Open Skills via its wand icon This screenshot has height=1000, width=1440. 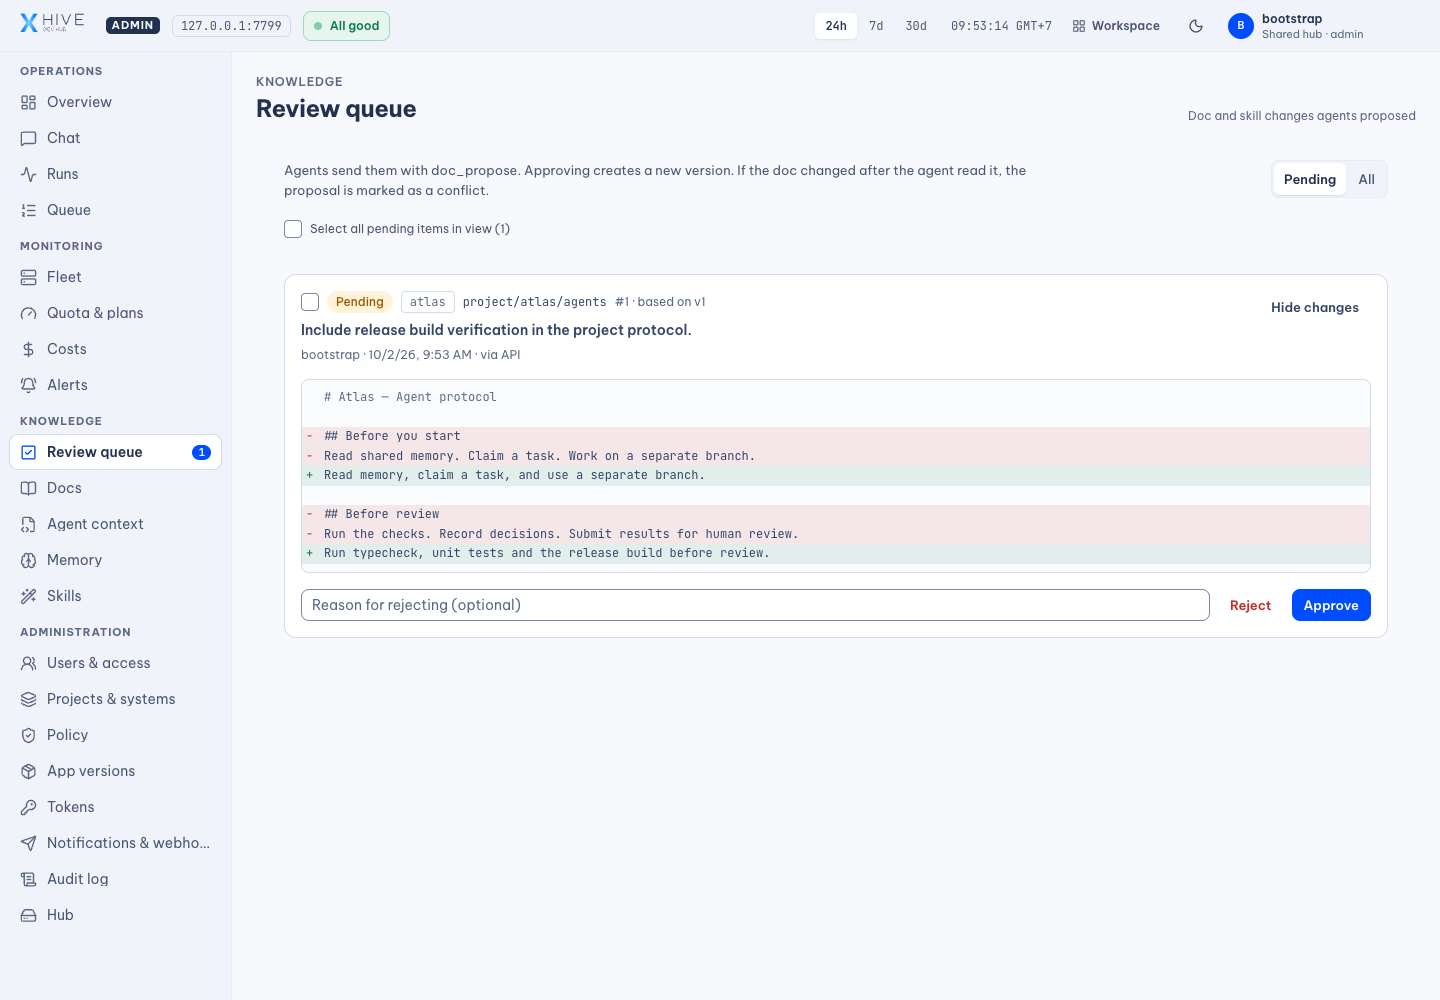click(x=29, y=596)
